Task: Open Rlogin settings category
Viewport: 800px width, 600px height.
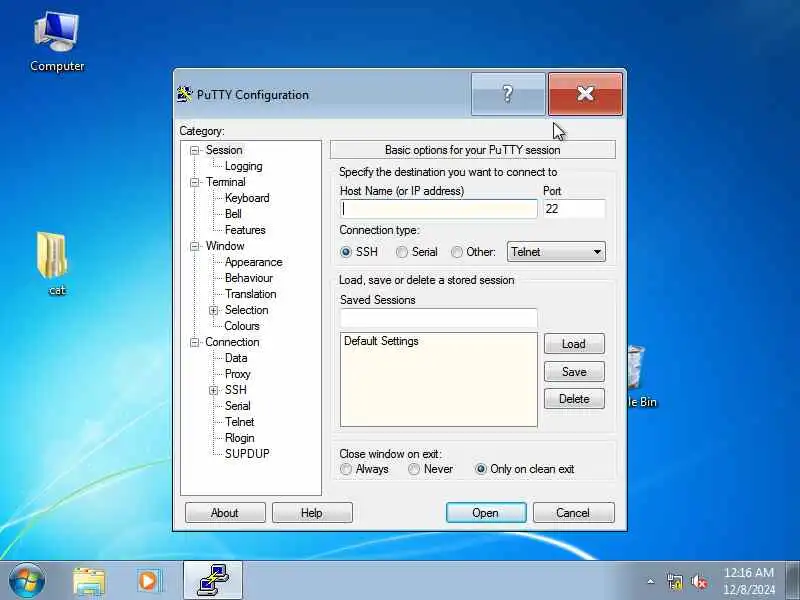Action: [x=239, y=438]
